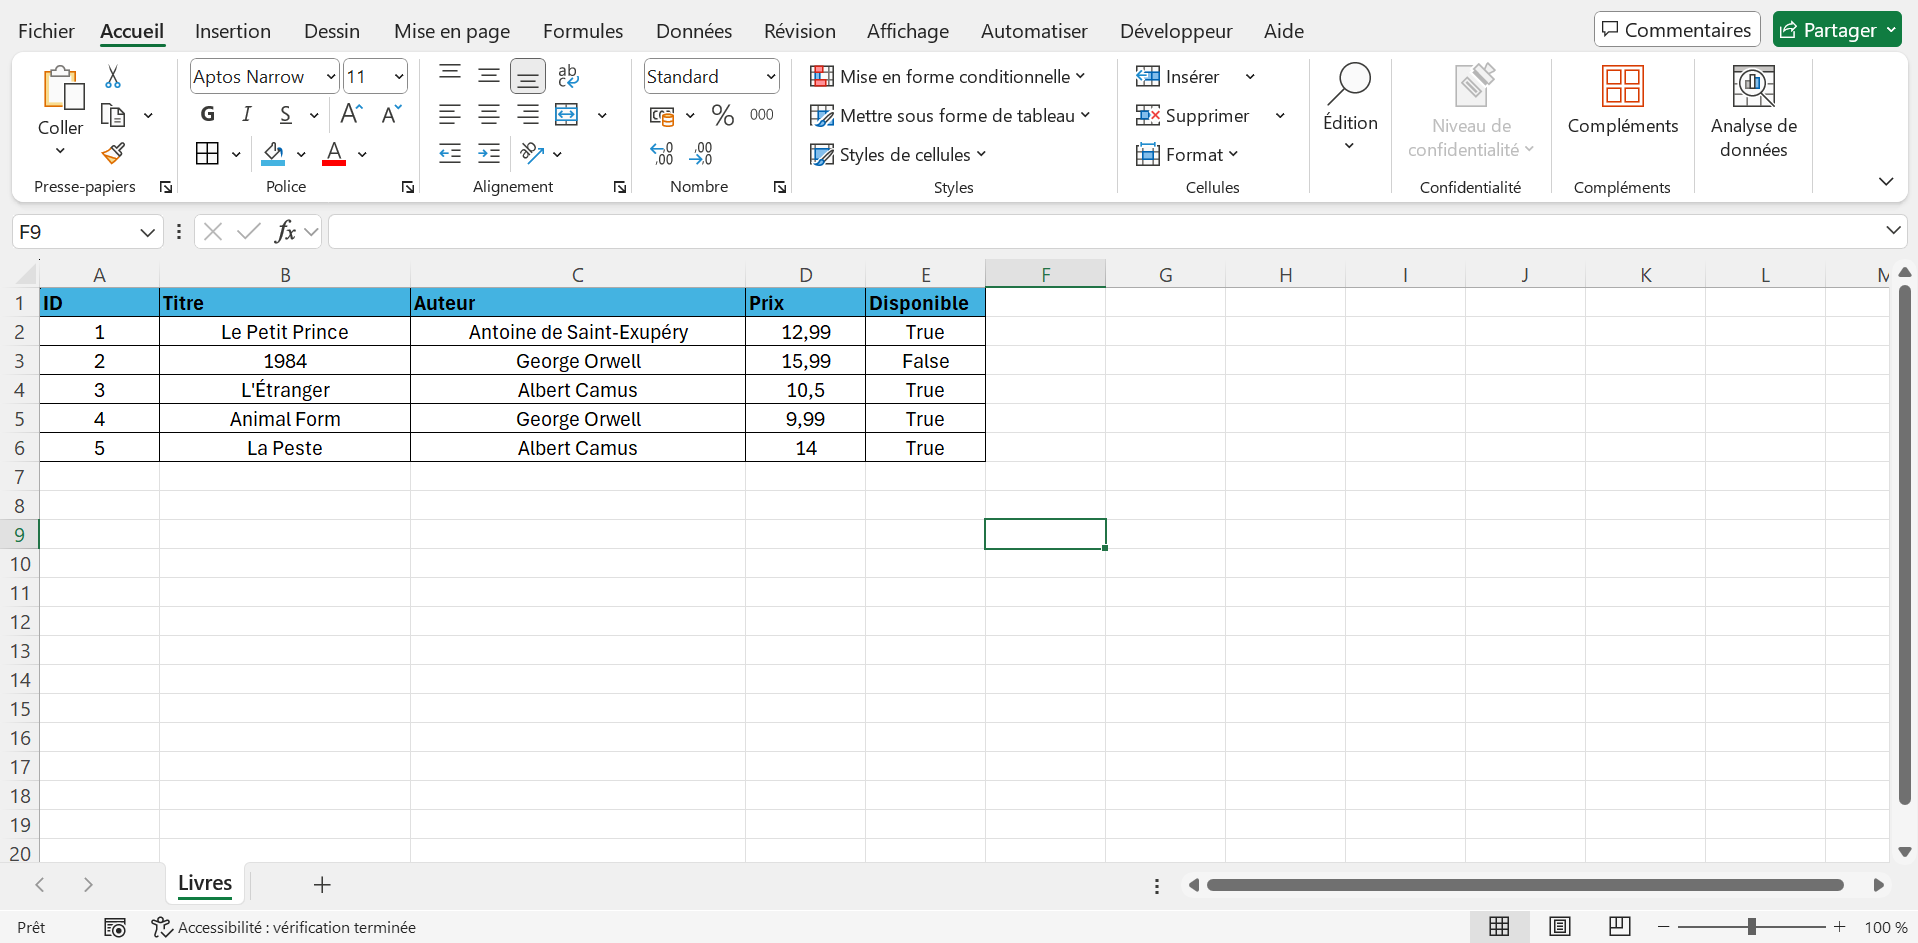Image resolution: width=1918 pixels, height=943 pixels.
Task: Align text to middle icon
Action: [489, 76]
